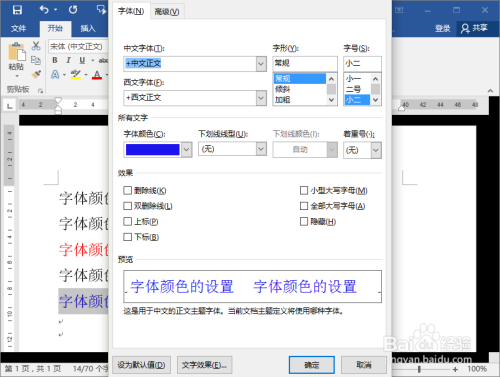Switch to the 高级(V) advanced tab

pos(167,12)
